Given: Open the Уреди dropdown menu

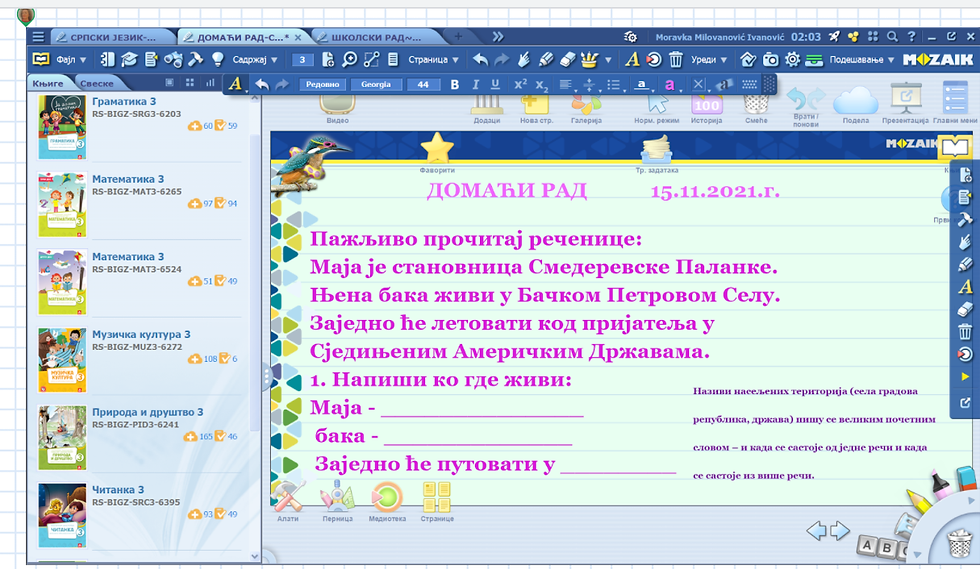Looking at the screenshot, I should click(x=709, y=59).
